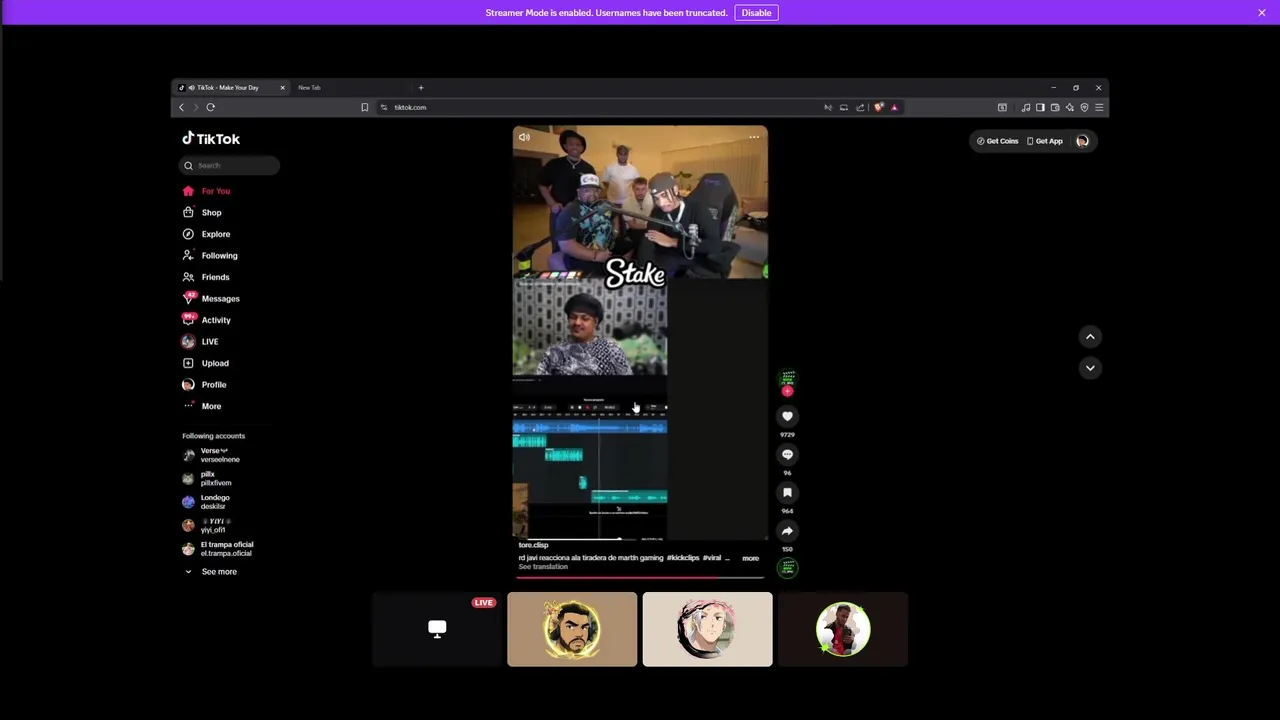Click the Get Coins button
The image size is (1280, 720).
(x=997, y=141)
